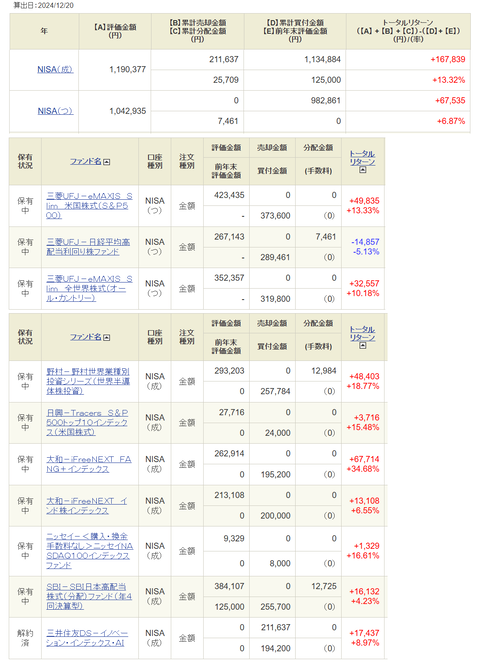Click the +17,437 return value
The width and height of the screenshot is (480, 664).
click(x=364, y=633)
